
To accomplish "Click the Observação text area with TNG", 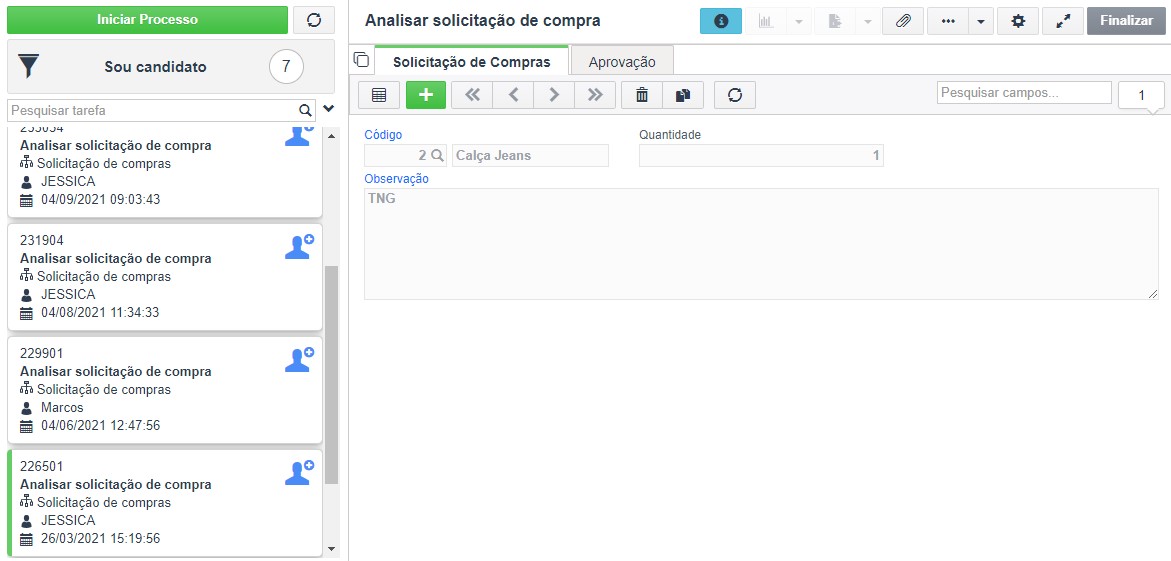I will tap(761, 244).
